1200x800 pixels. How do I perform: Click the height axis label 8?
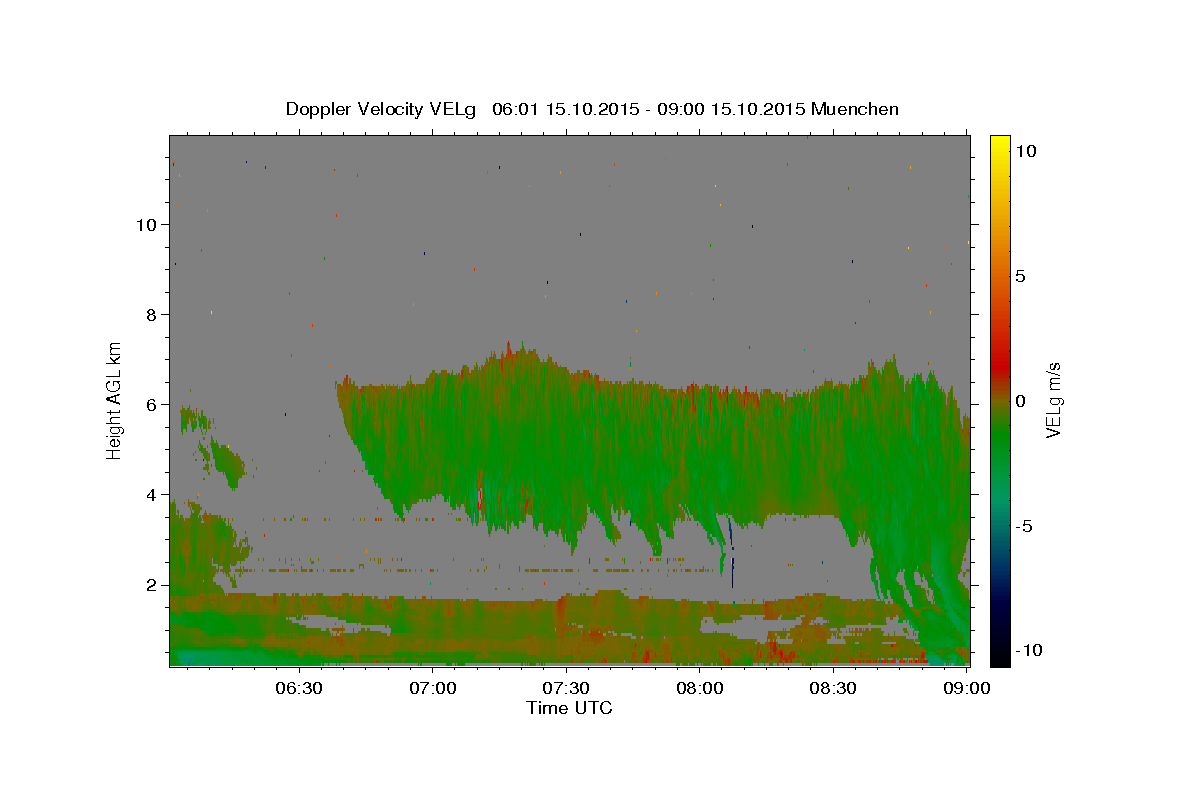click(150, 315)
